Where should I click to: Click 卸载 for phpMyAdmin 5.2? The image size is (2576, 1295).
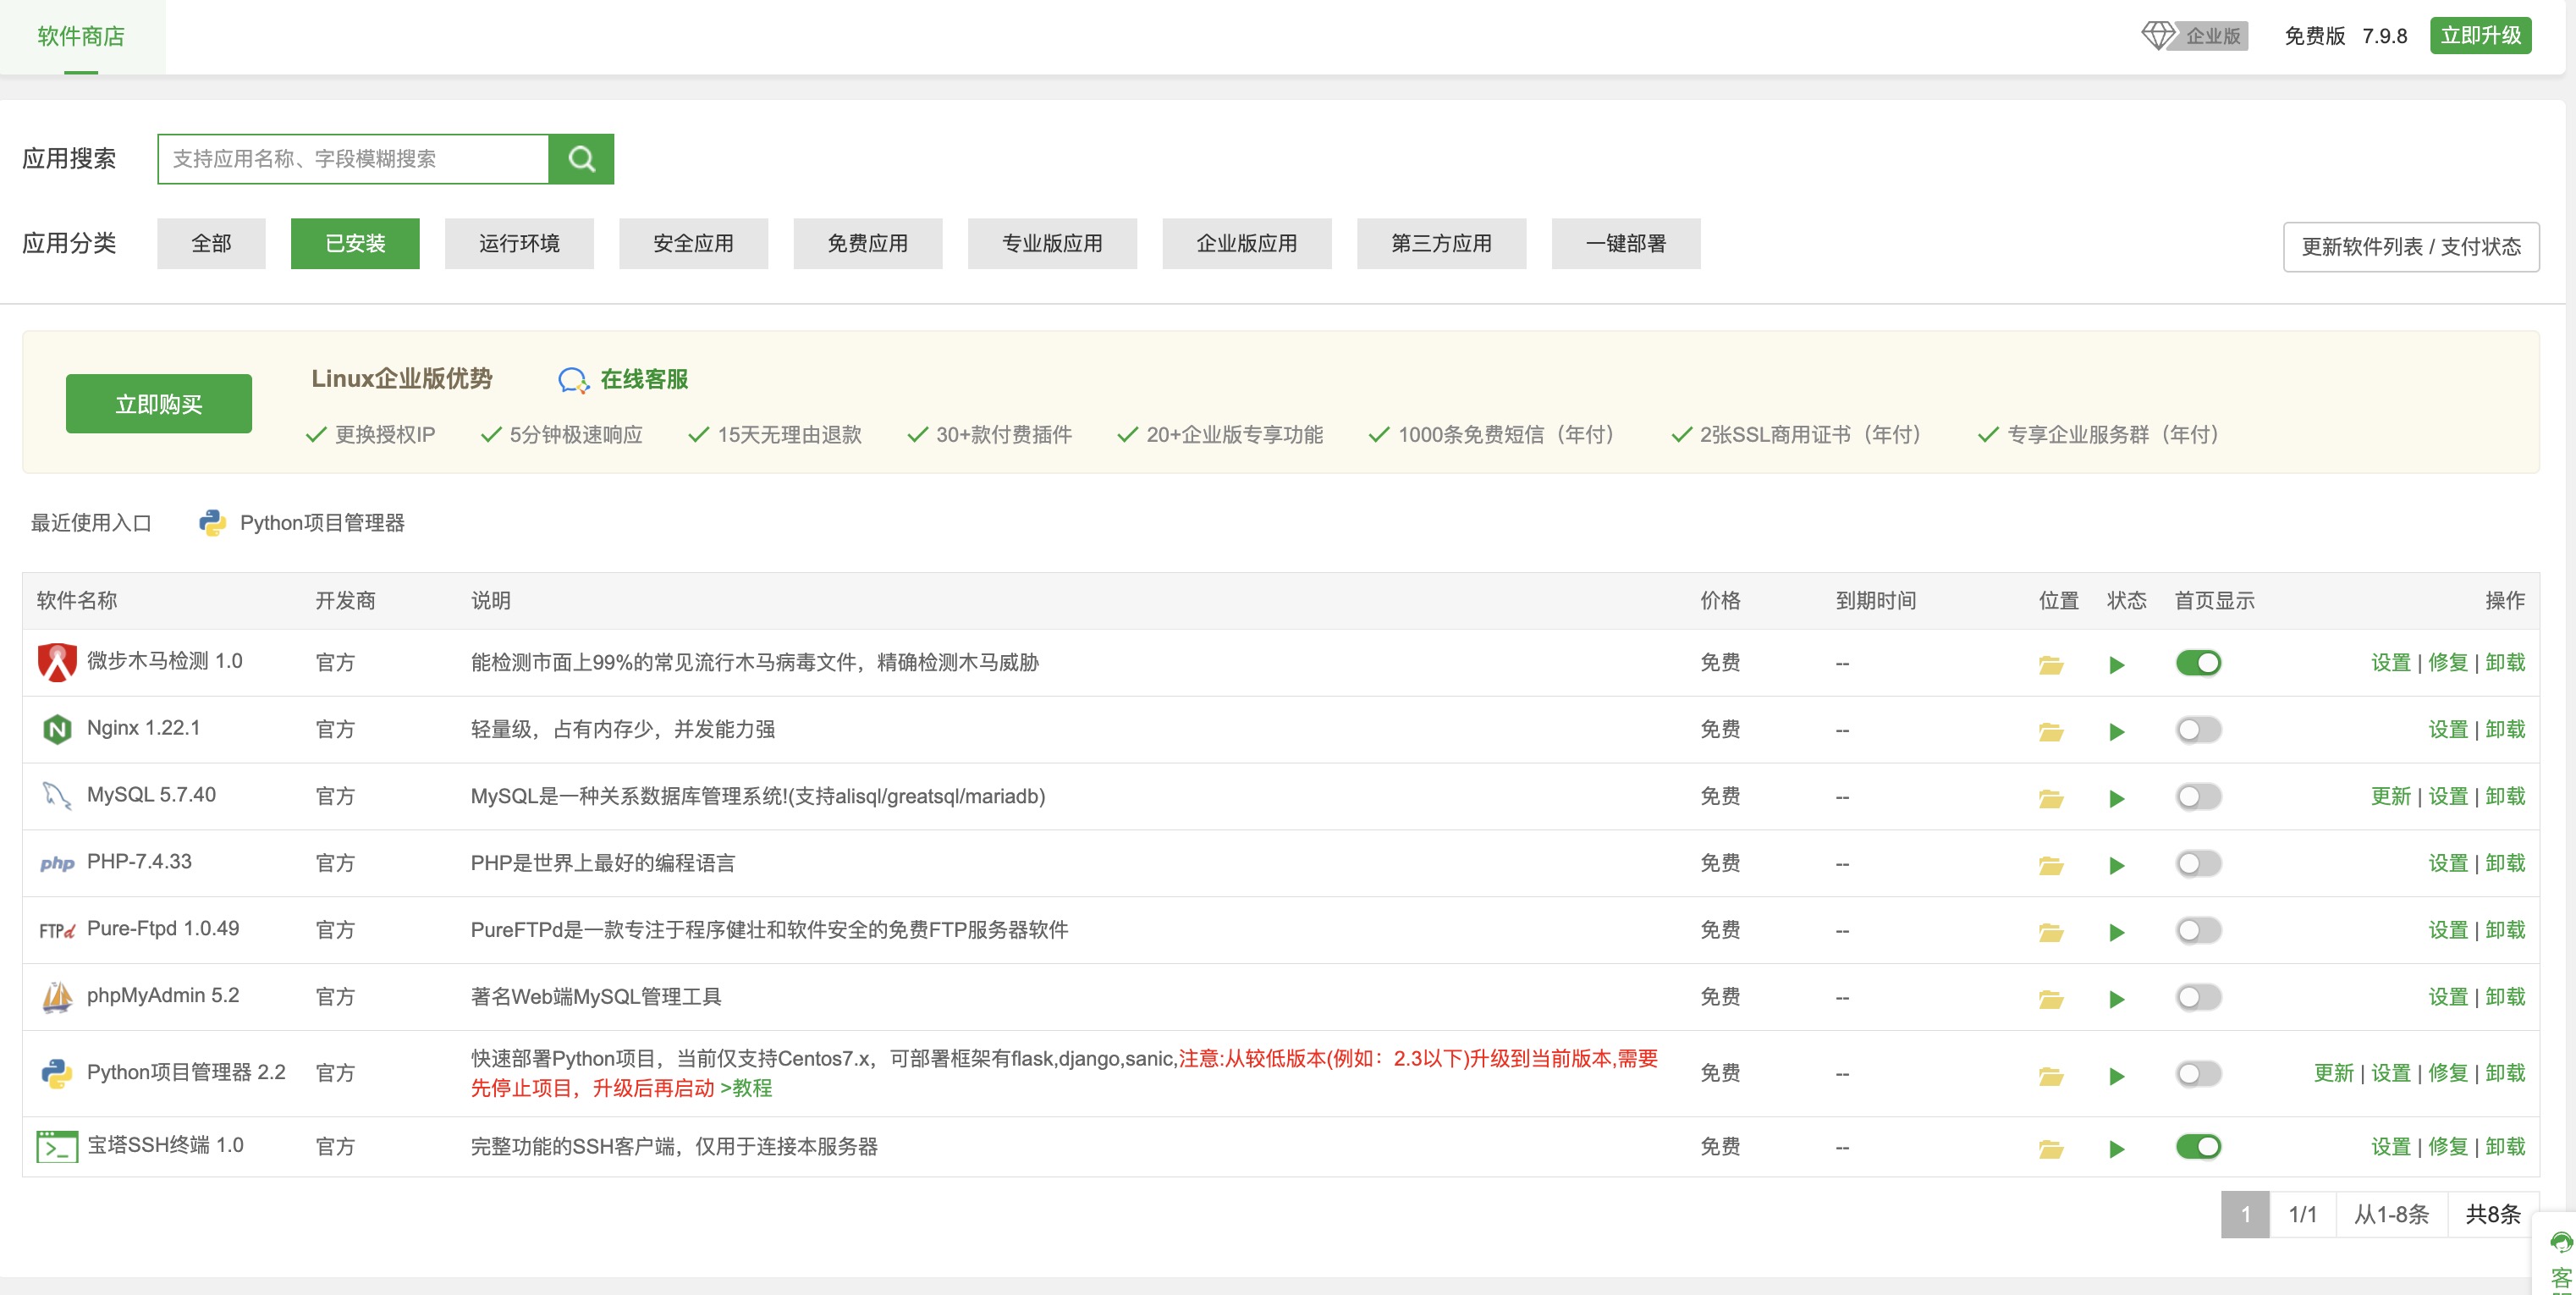coord(2504,998)
